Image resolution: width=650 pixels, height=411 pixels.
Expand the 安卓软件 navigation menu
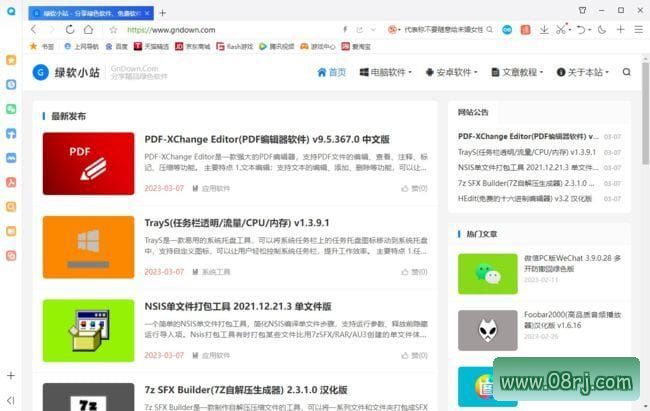click(451, 72)
